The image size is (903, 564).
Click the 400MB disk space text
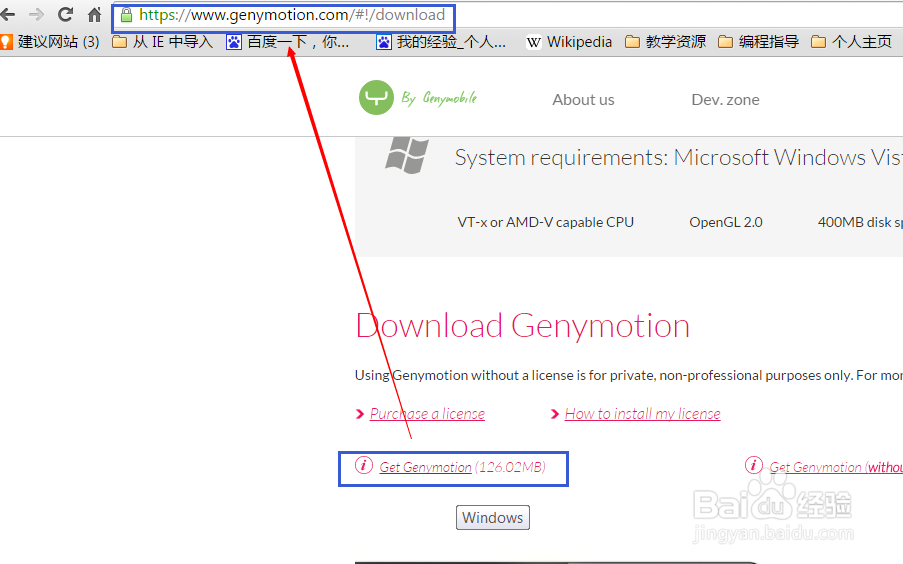point(860,222)
